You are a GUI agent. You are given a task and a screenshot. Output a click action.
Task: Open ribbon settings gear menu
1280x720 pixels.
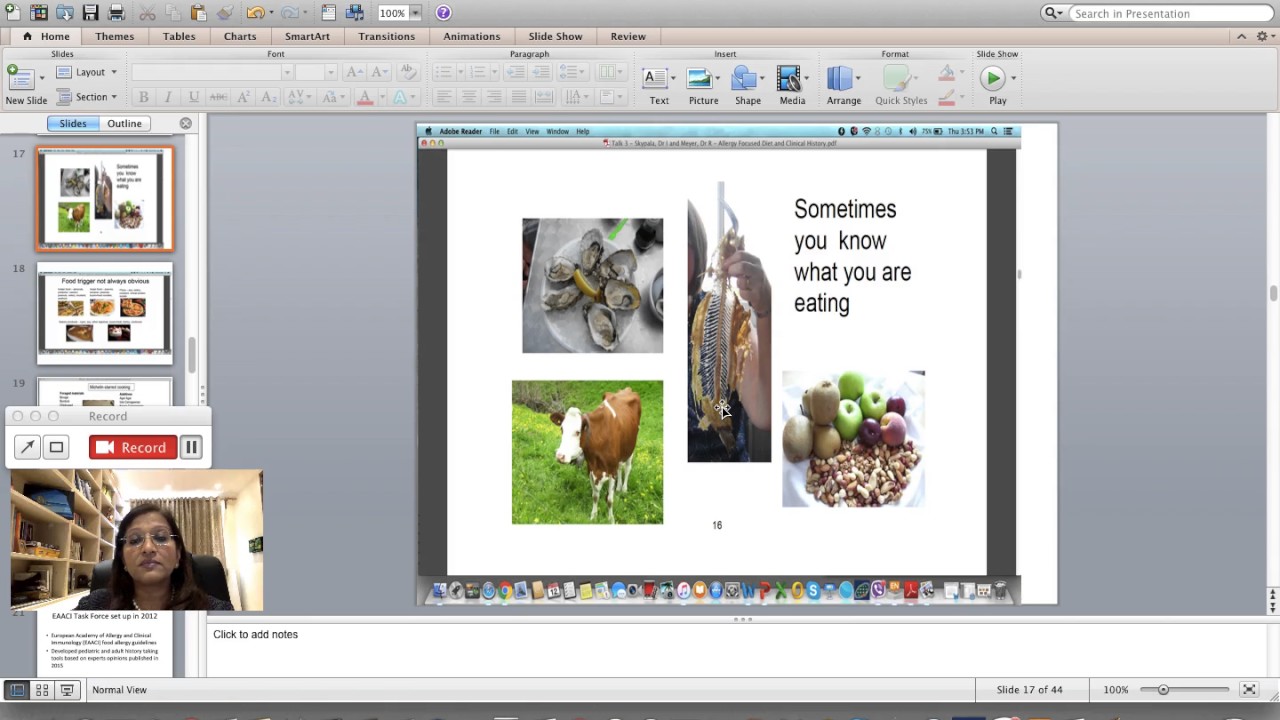tap(1262, 36)
